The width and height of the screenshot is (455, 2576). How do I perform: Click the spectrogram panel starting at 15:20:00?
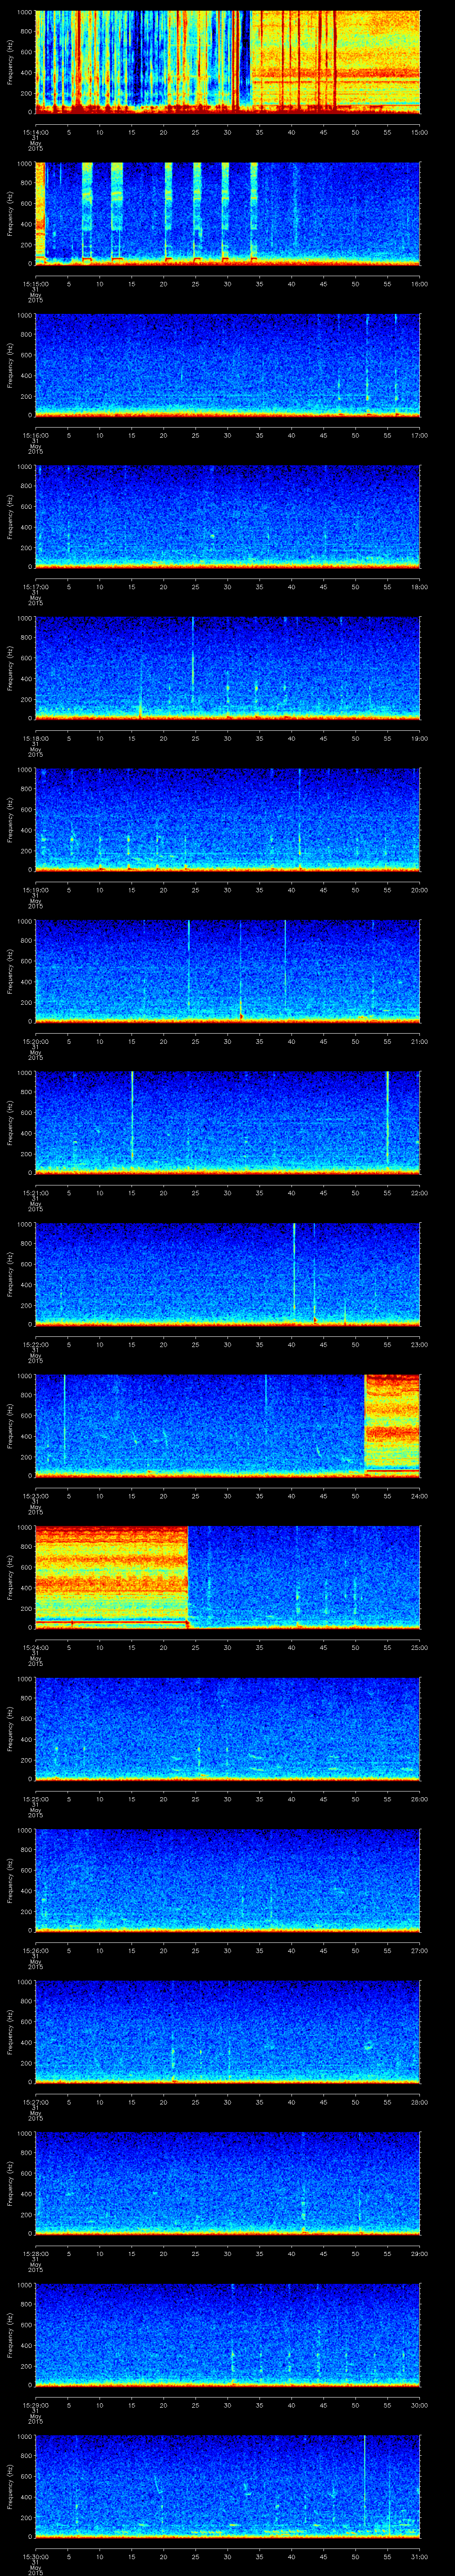(x=228, y=971)
